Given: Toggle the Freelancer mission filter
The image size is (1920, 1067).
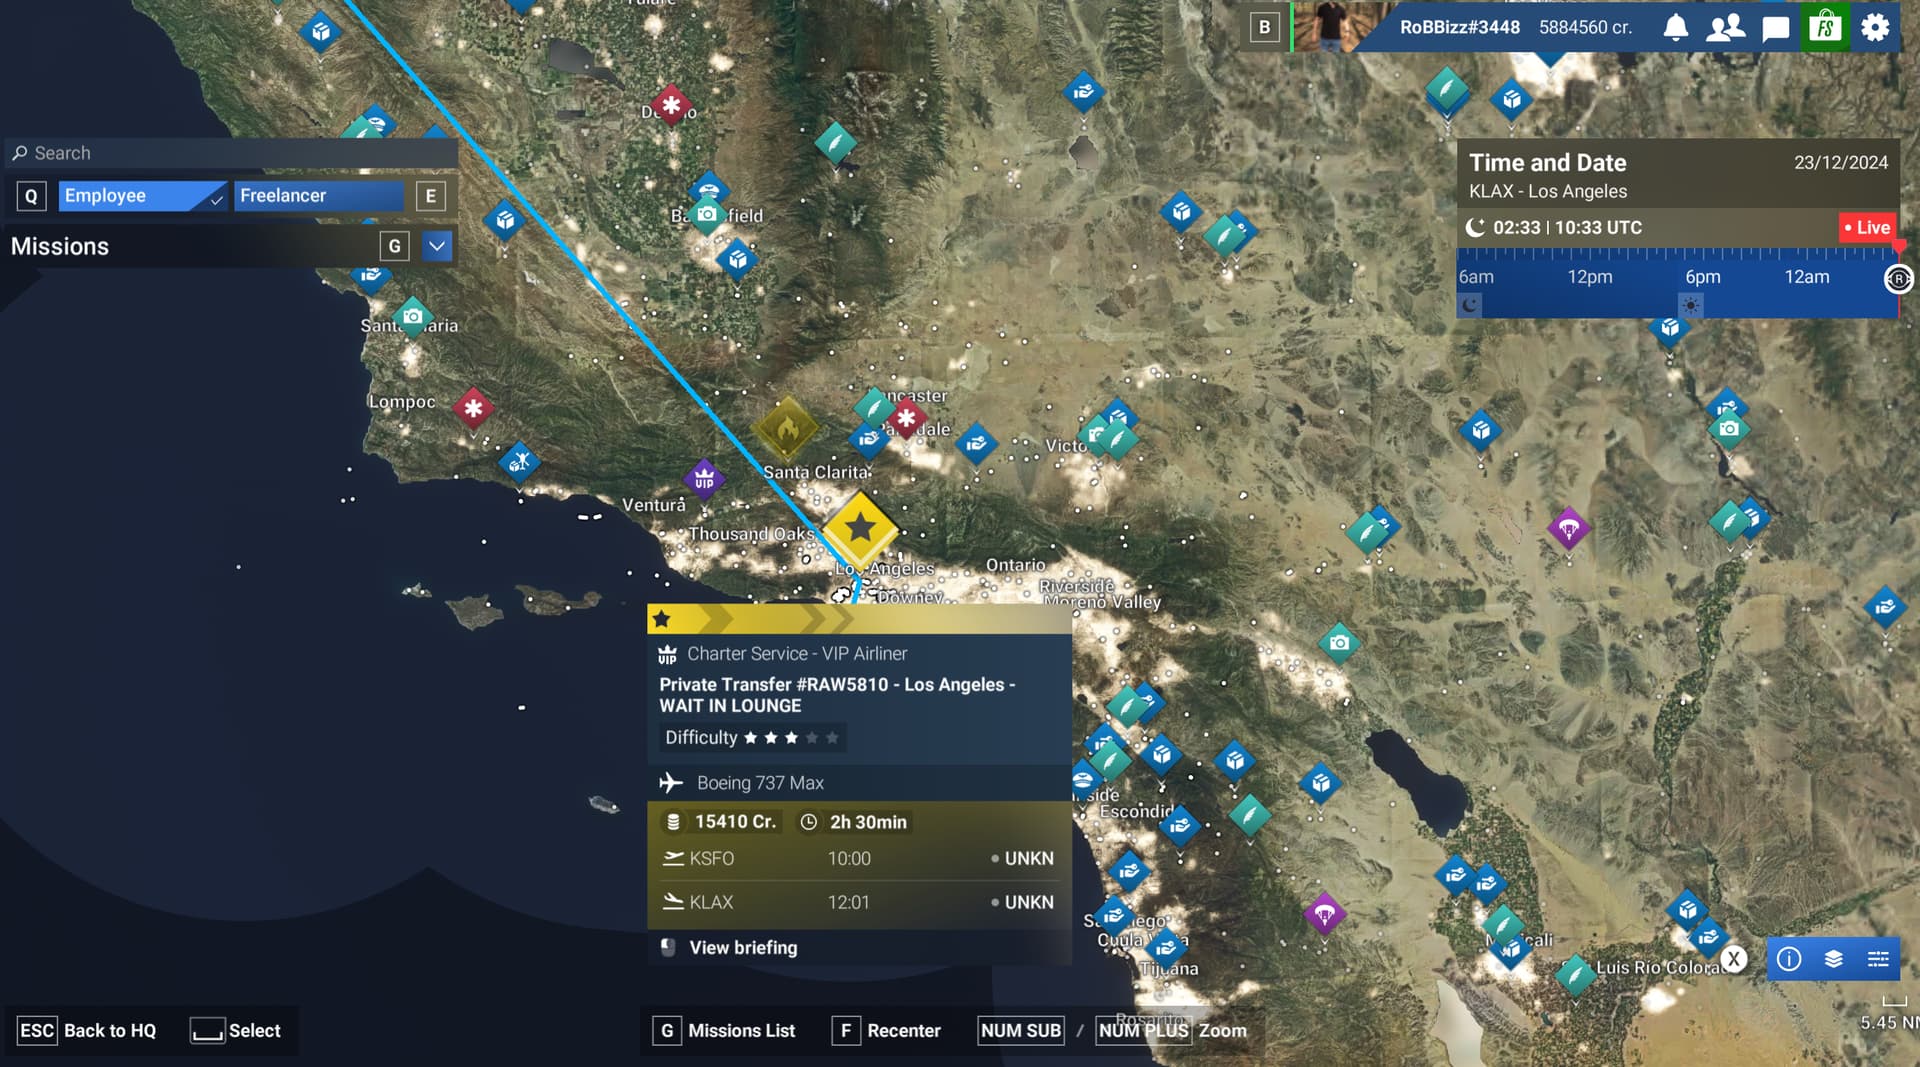Looking at the screenshot, I should pos(318,196).
